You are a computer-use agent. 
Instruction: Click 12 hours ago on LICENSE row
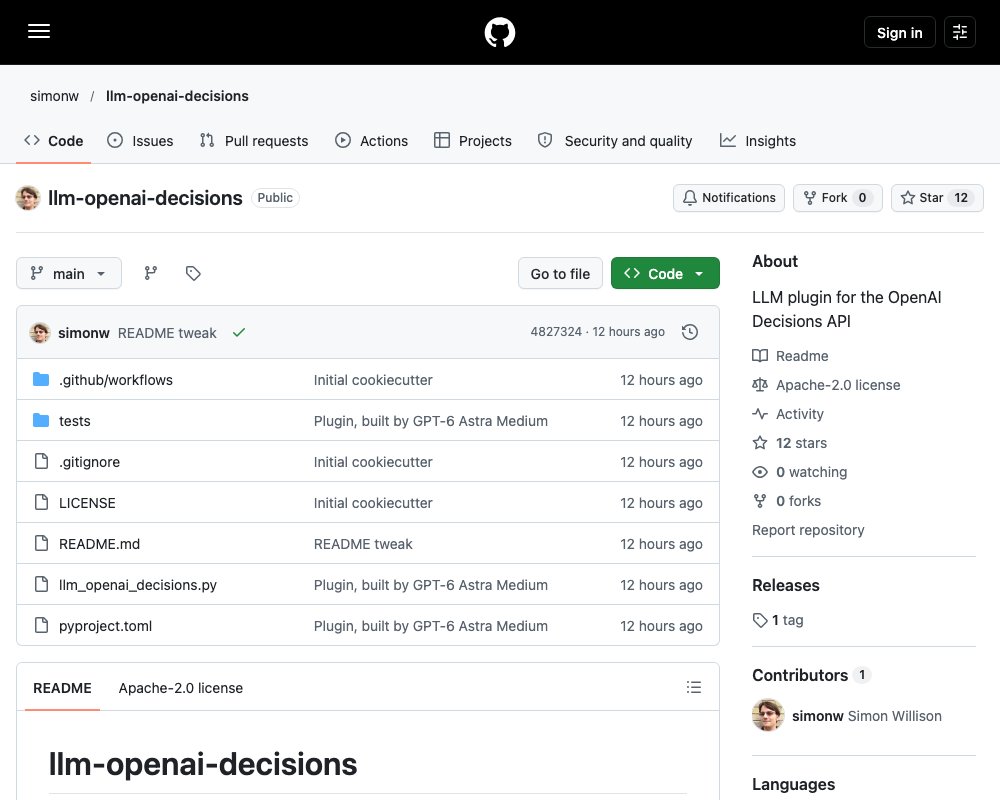pyautogui.click(x=661, y=503)
